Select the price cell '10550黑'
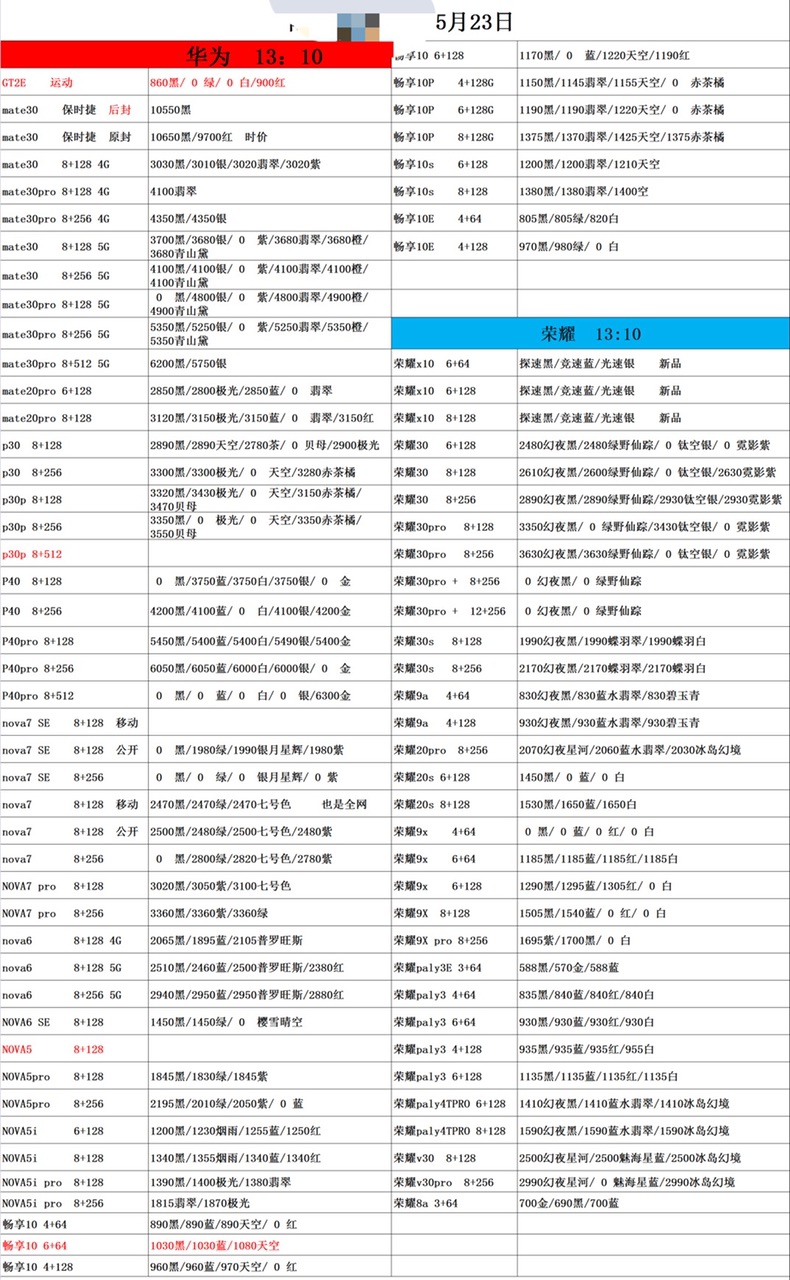790x1280 pixels. [269, 110]
